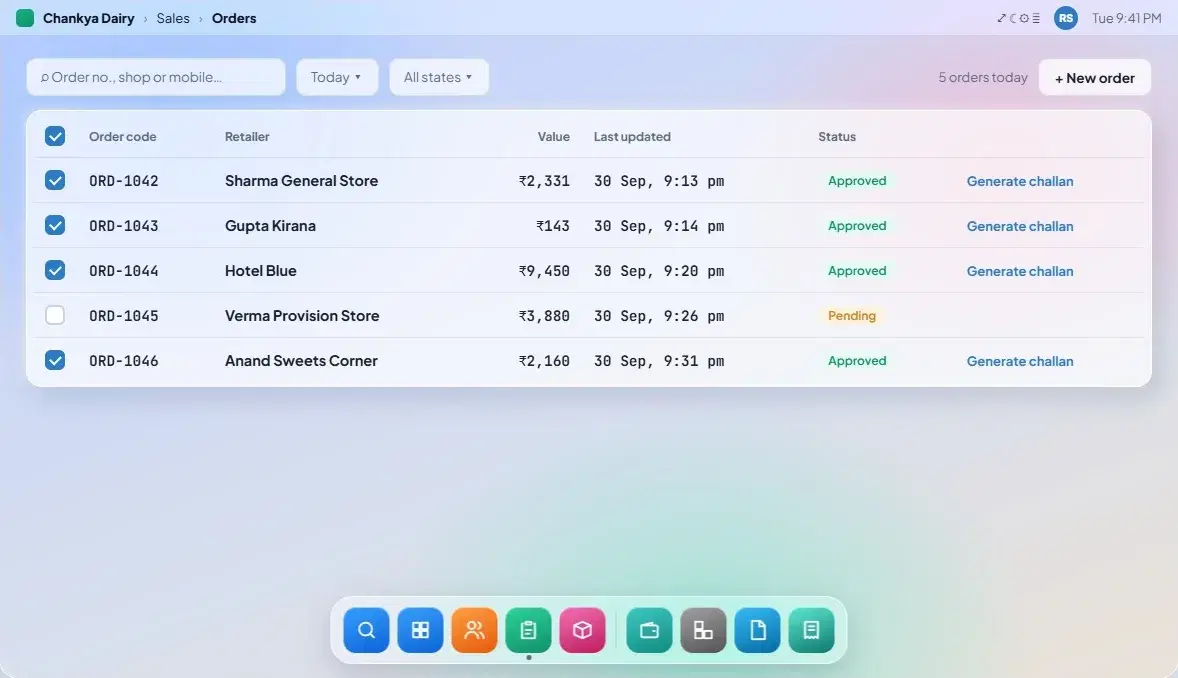Screen dimensions: 1178x678
Task: Open the Today date filter dropdown
Action: 337,77
